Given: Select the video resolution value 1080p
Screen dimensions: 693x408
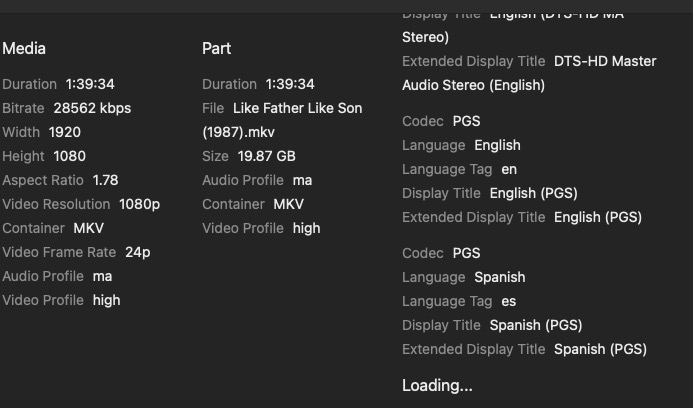Looking at the screenshot, I should coord(140,204).
